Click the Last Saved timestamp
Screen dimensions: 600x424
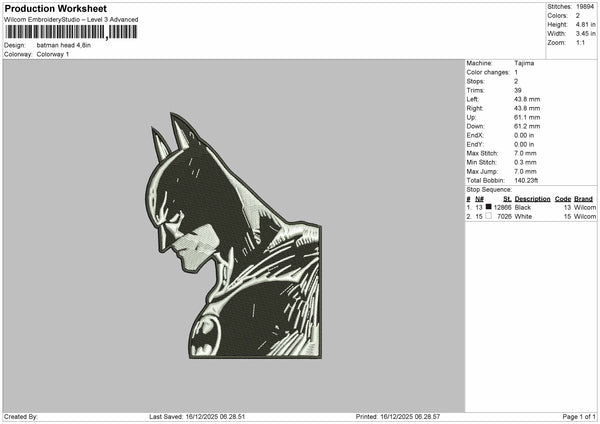click(x=197, y=417)
